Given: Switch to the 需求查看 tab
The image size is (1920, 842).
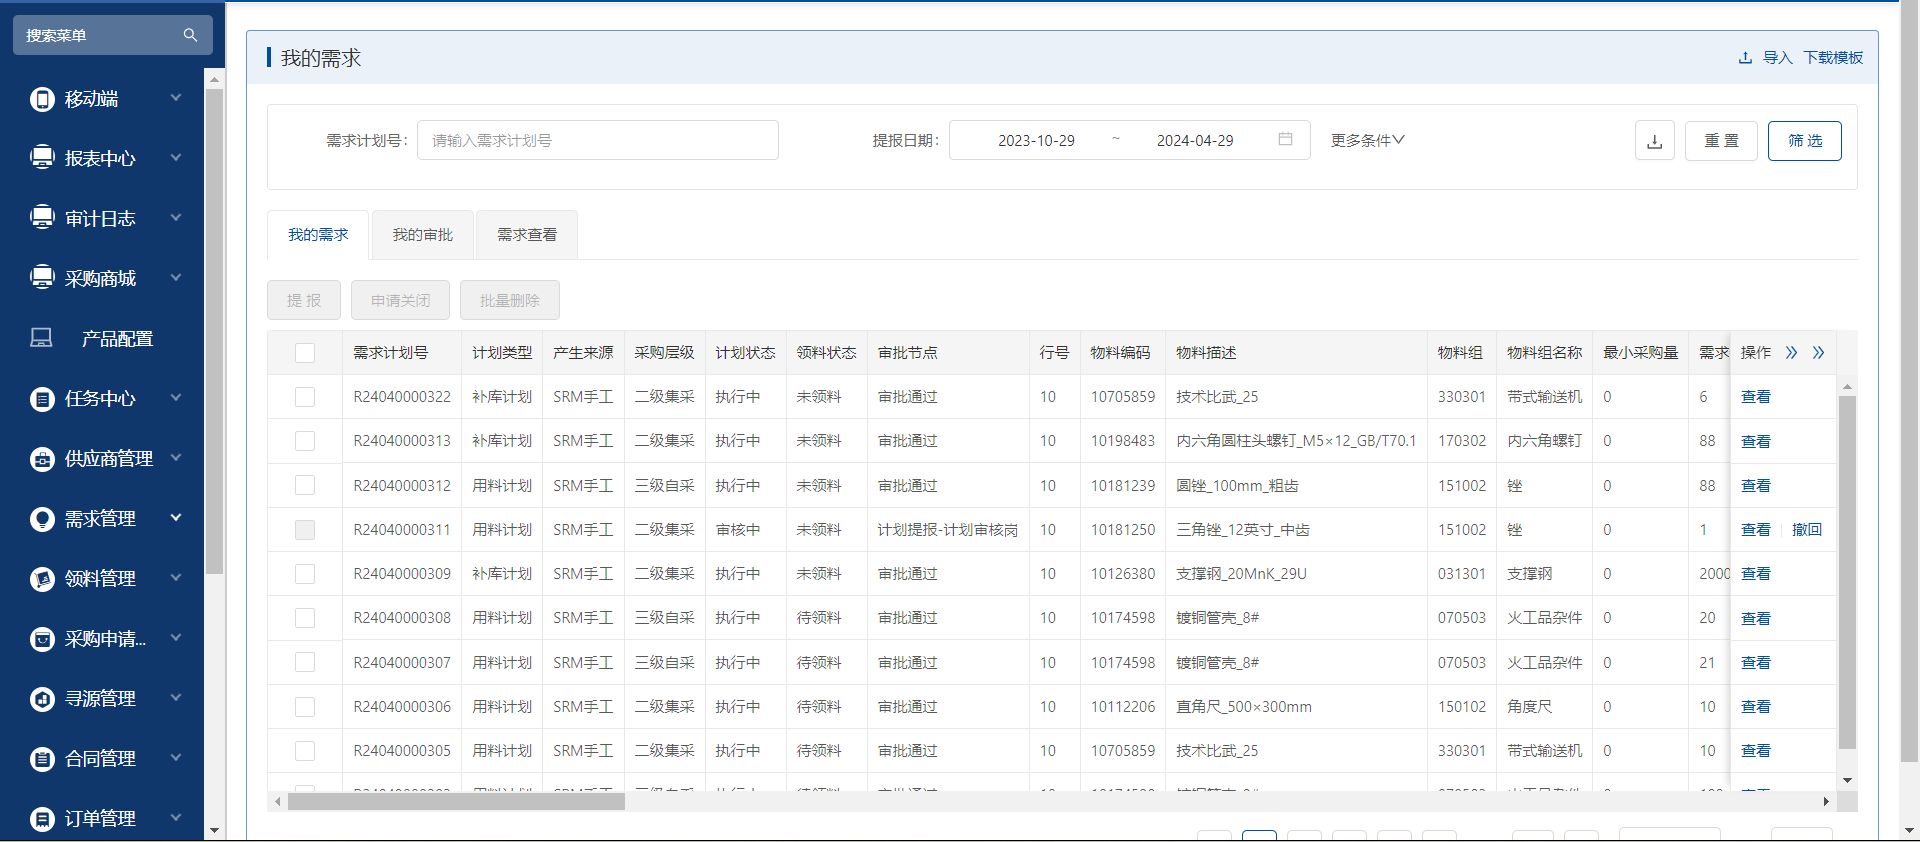Looking at the screenshot, I should [x=527, y=235].
